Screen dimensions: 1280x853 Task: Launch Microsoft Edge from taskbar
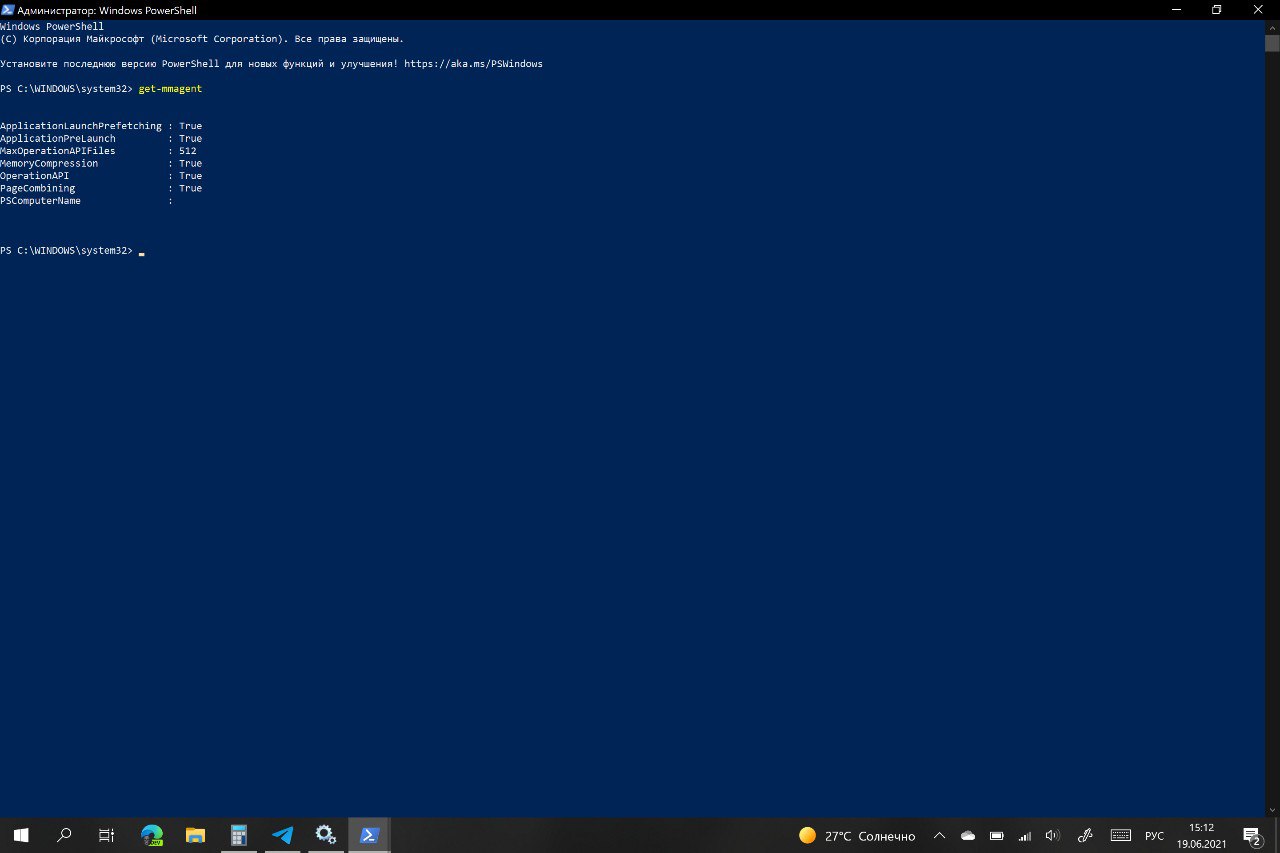152,835
